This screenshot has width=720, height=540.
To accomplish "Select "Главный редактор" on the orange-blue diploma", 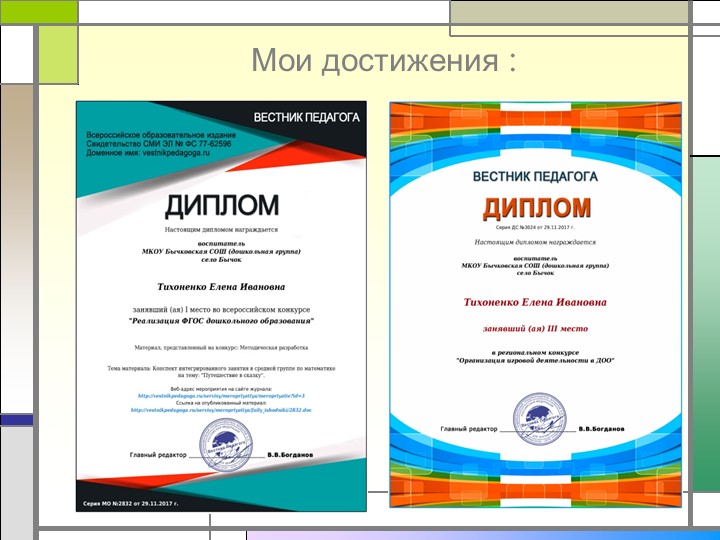I will tap(469, 429).
